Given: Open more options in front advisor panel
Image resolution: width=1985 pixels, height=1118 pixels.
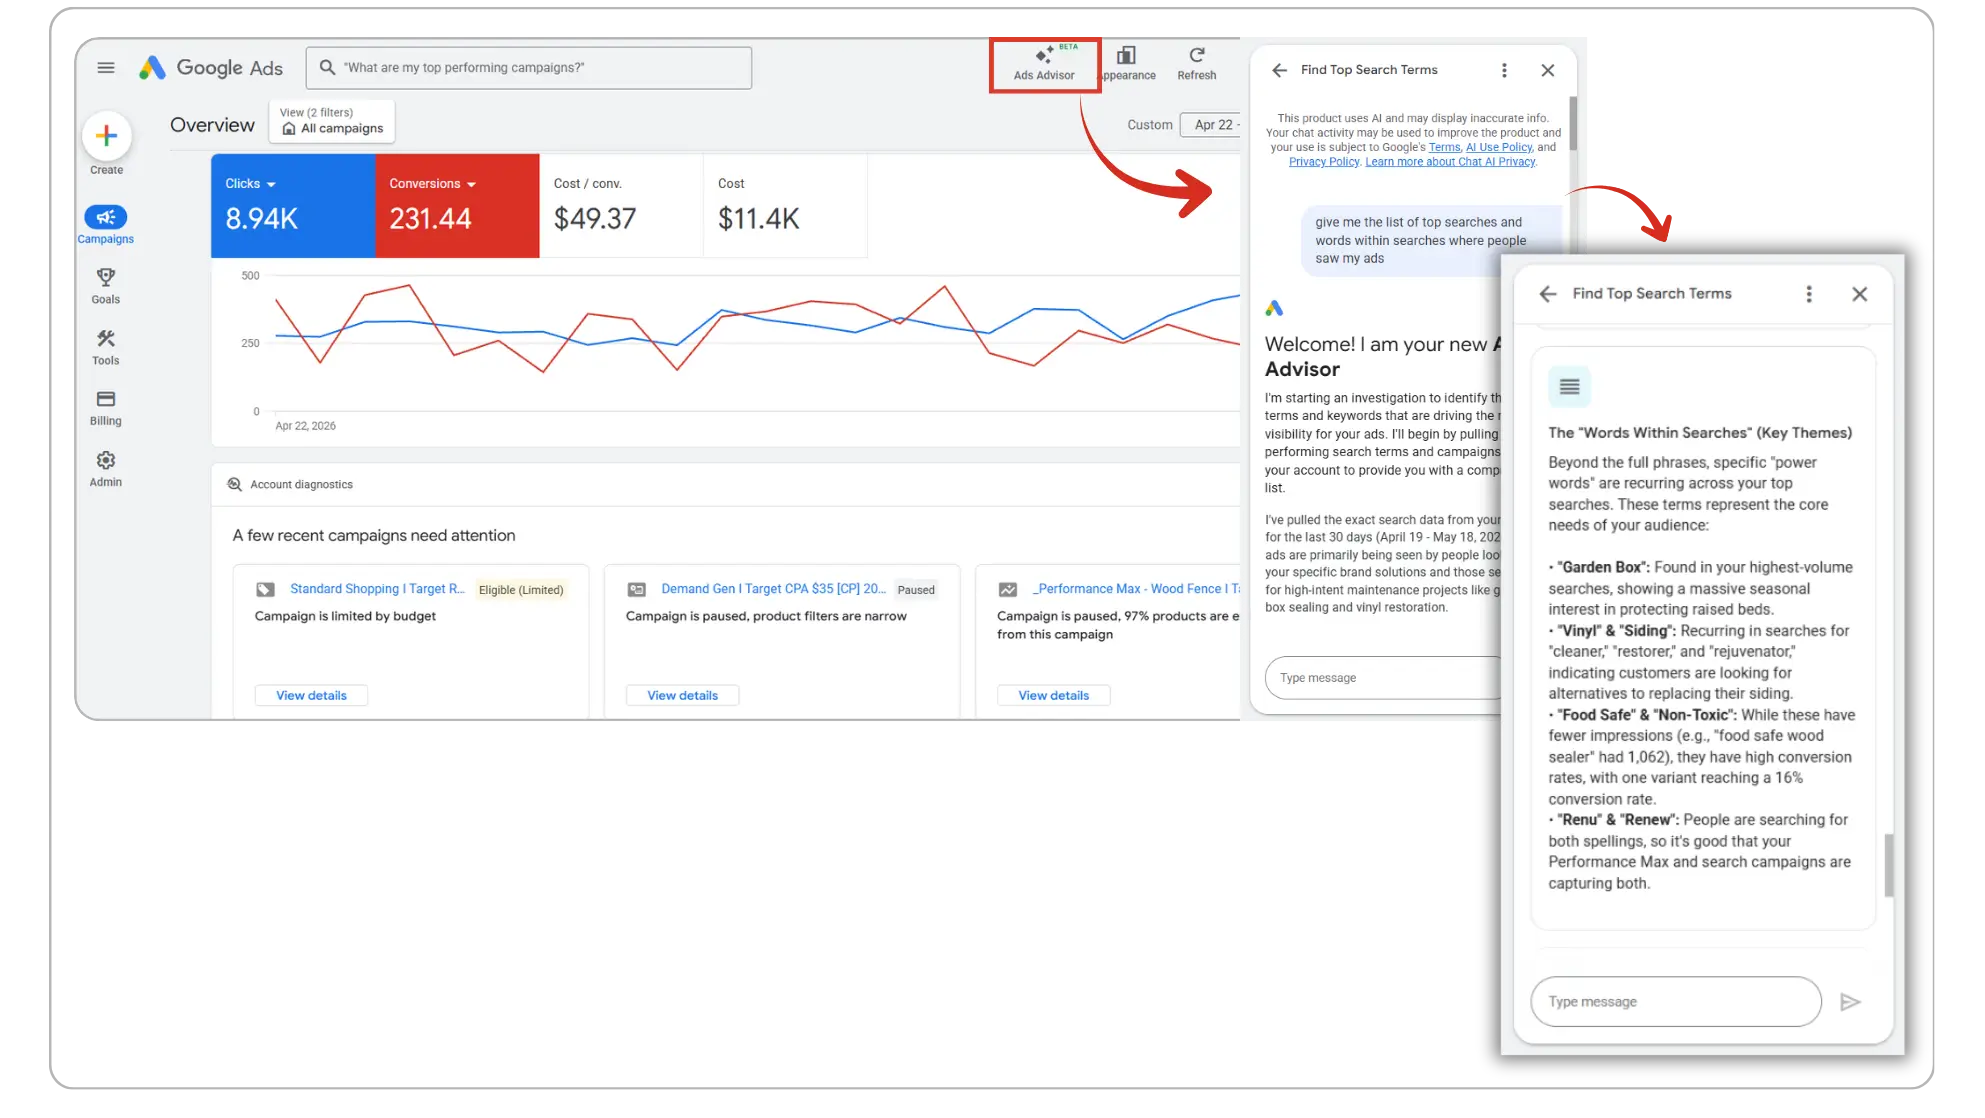Looking at the screenshot, I should 1809,294.
